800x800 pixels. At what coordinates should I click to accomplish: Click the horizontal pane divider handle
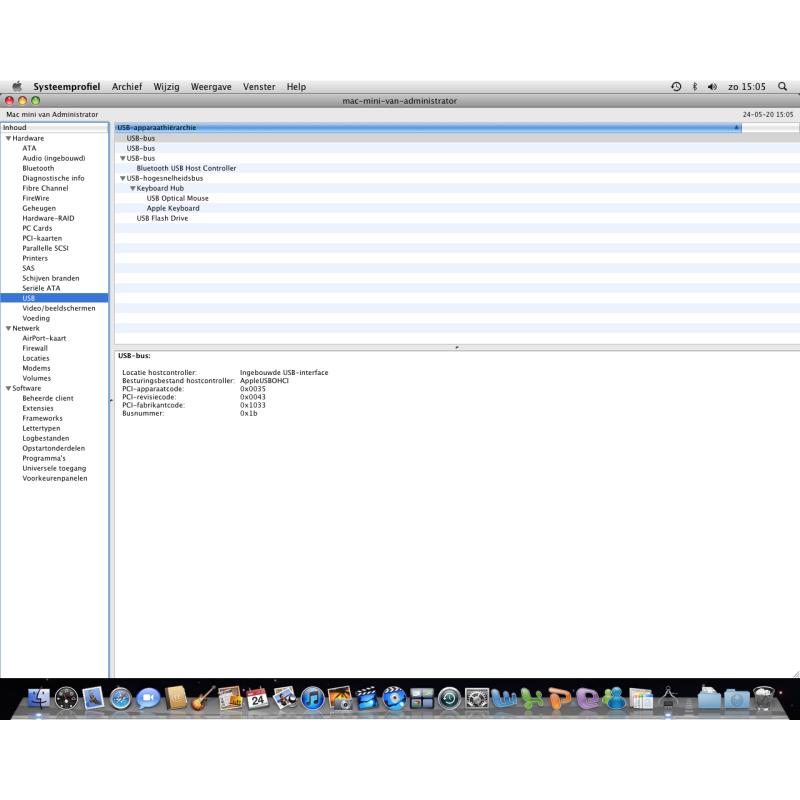pyautogui.click(x=457, y=347)
